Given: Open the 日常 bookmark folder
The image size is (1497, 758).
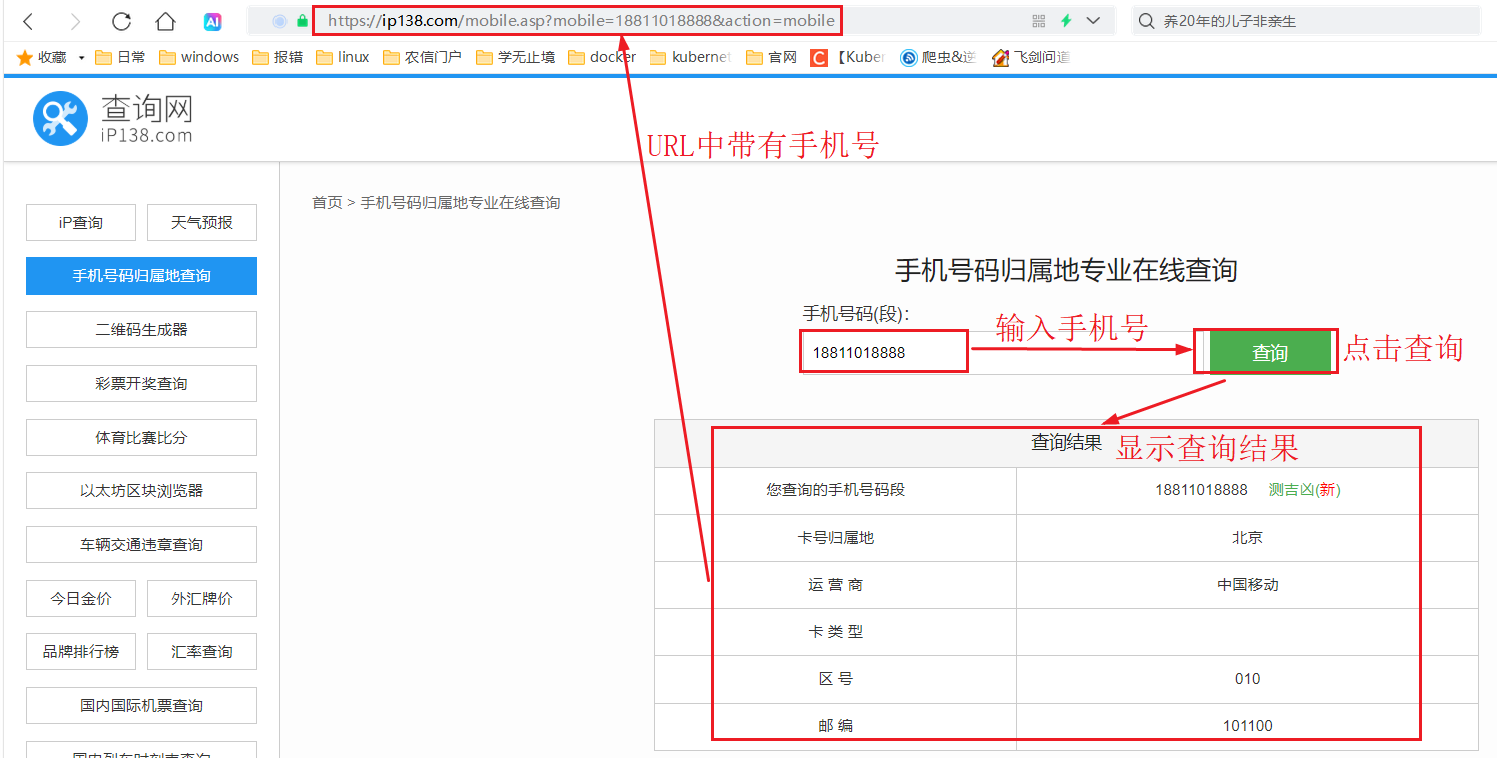Looking at the screenshot, I should coord(120,57).
